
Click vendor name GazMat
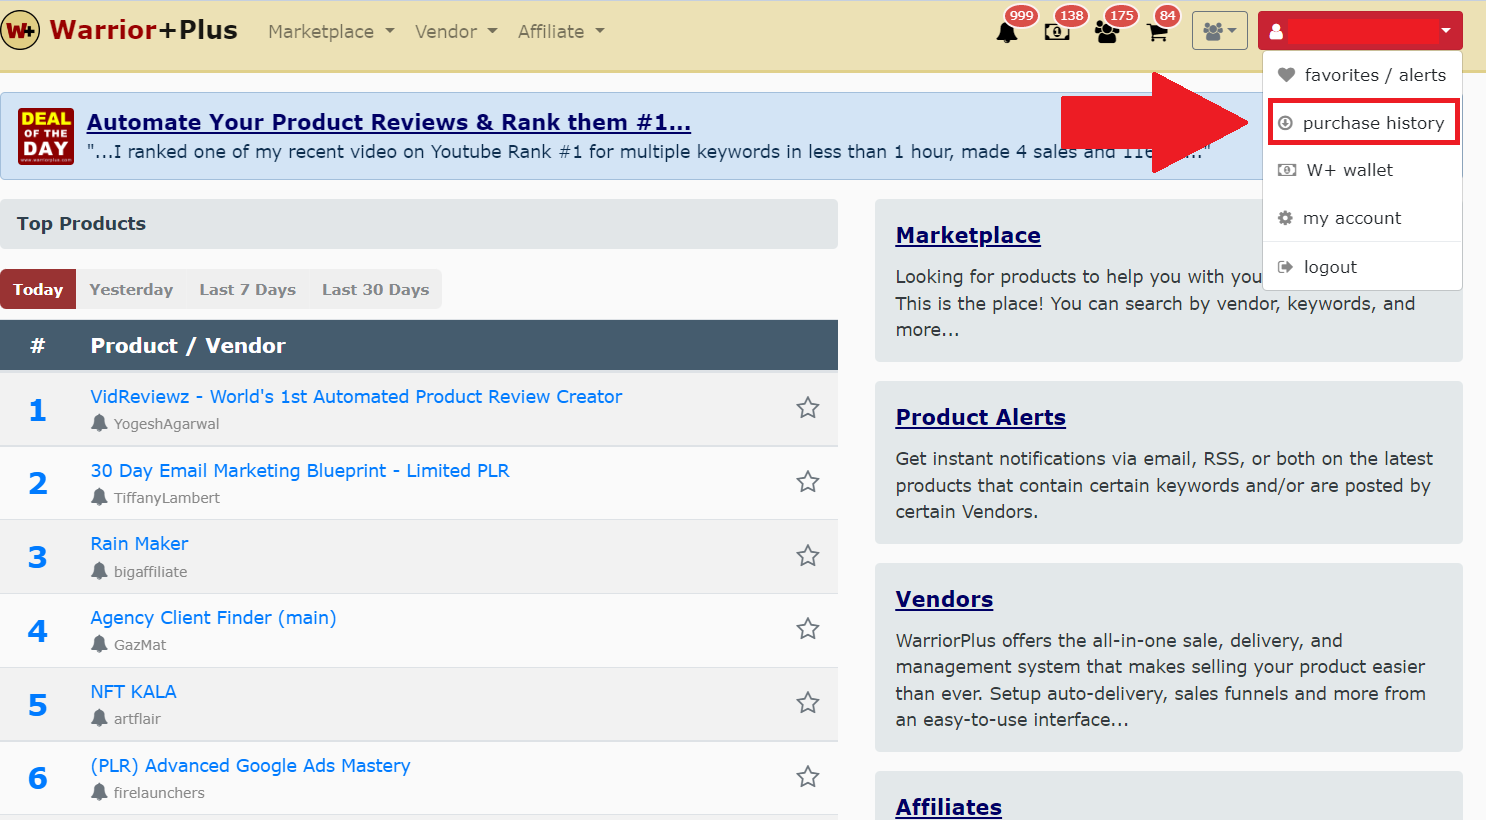pos(140,645)
